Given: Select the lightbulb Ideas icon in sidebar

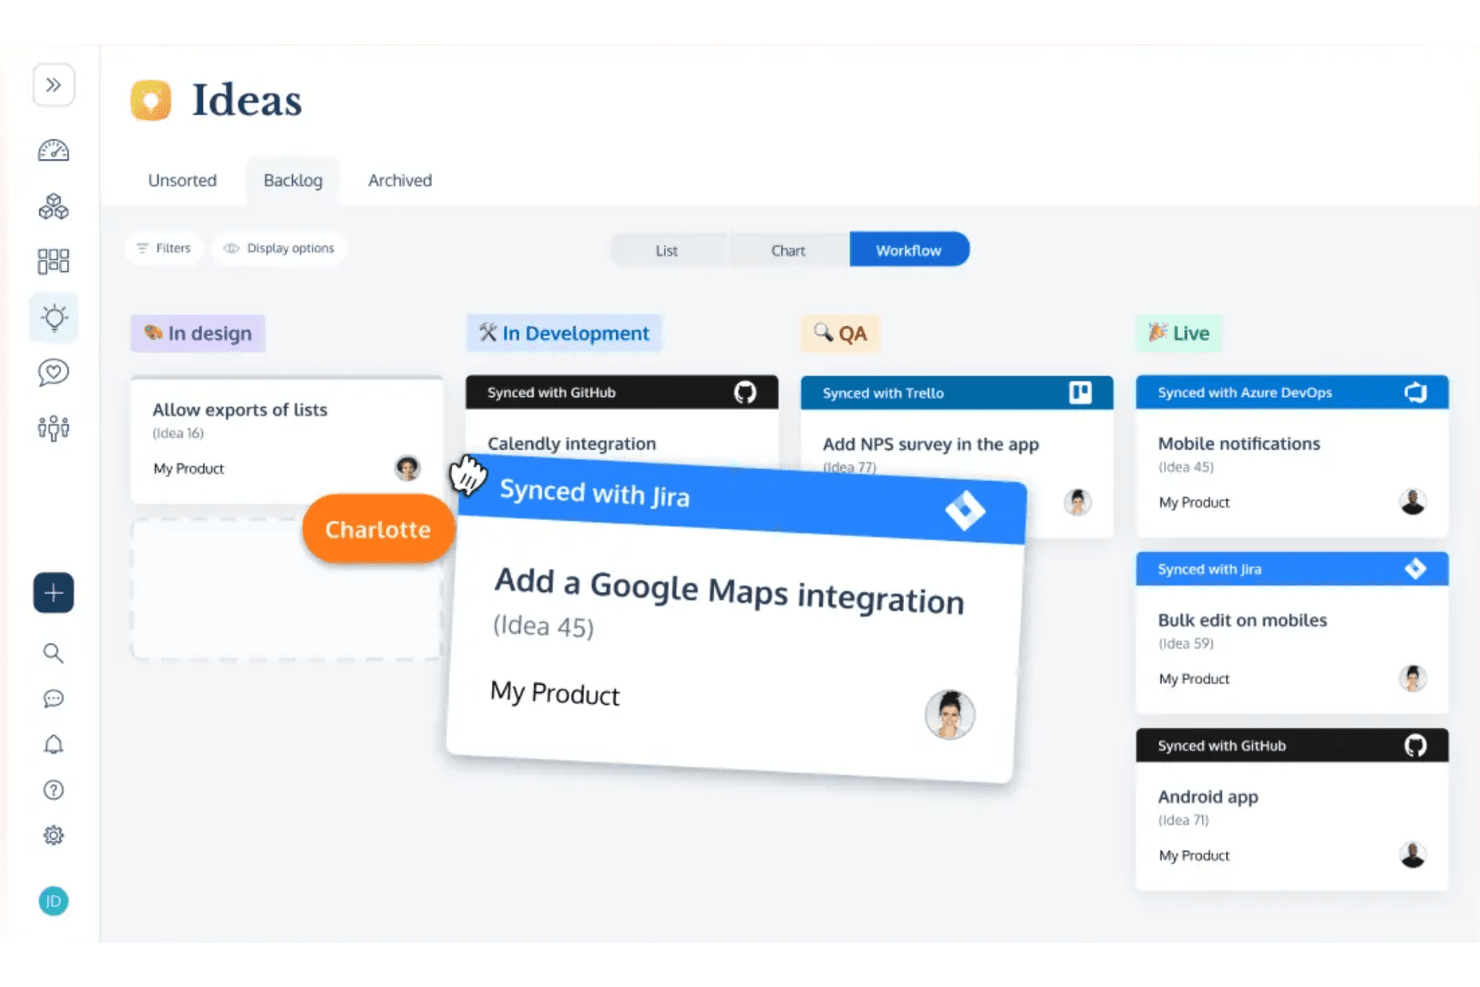Looking at the screenshot, I should tap(54, 318).
